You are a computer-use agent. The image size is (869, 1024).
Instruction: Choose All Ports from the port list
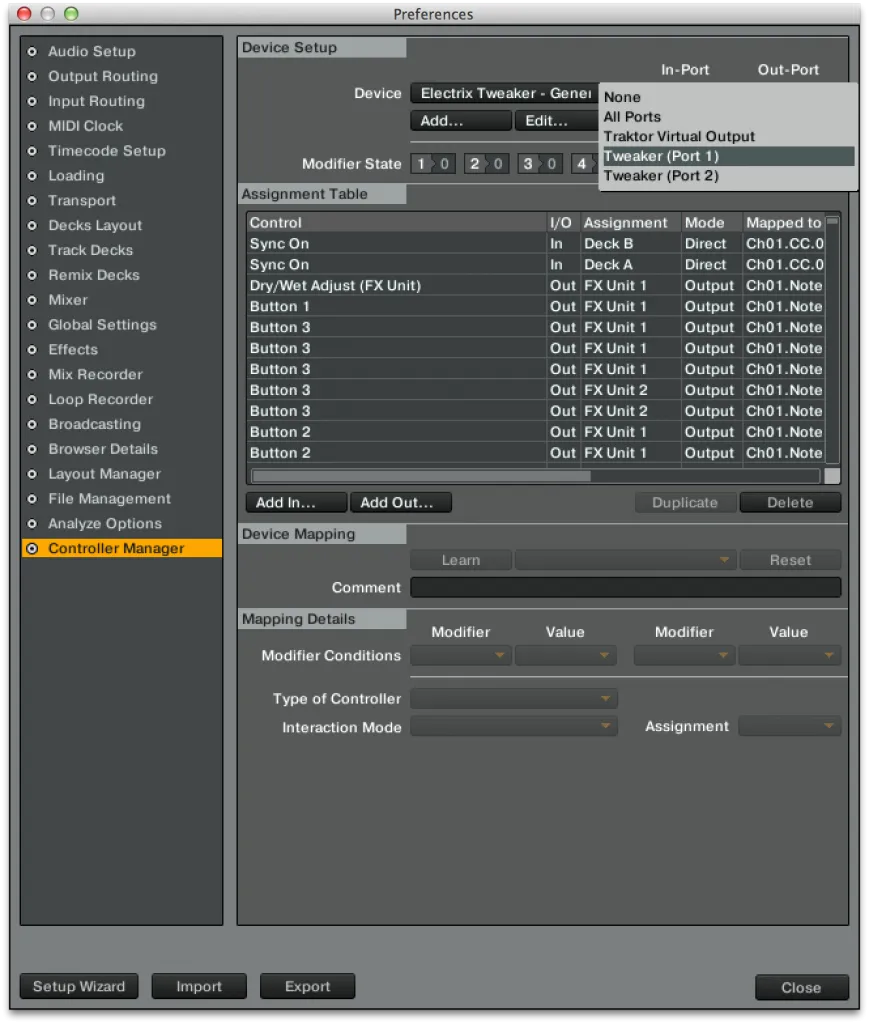click(727, 117)
